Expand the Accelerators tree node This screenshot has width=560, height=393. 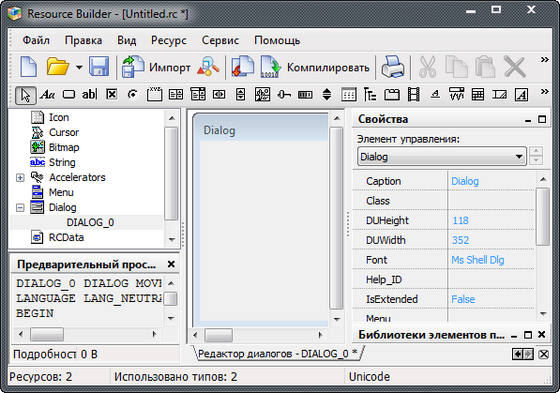coord(20,177)
